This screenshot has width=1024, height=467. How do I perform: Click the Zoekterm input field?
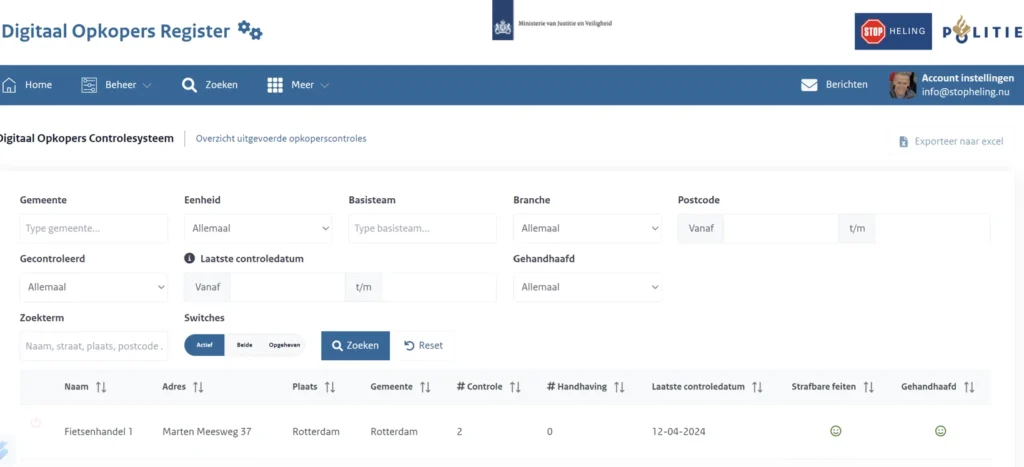pos(93,346)
